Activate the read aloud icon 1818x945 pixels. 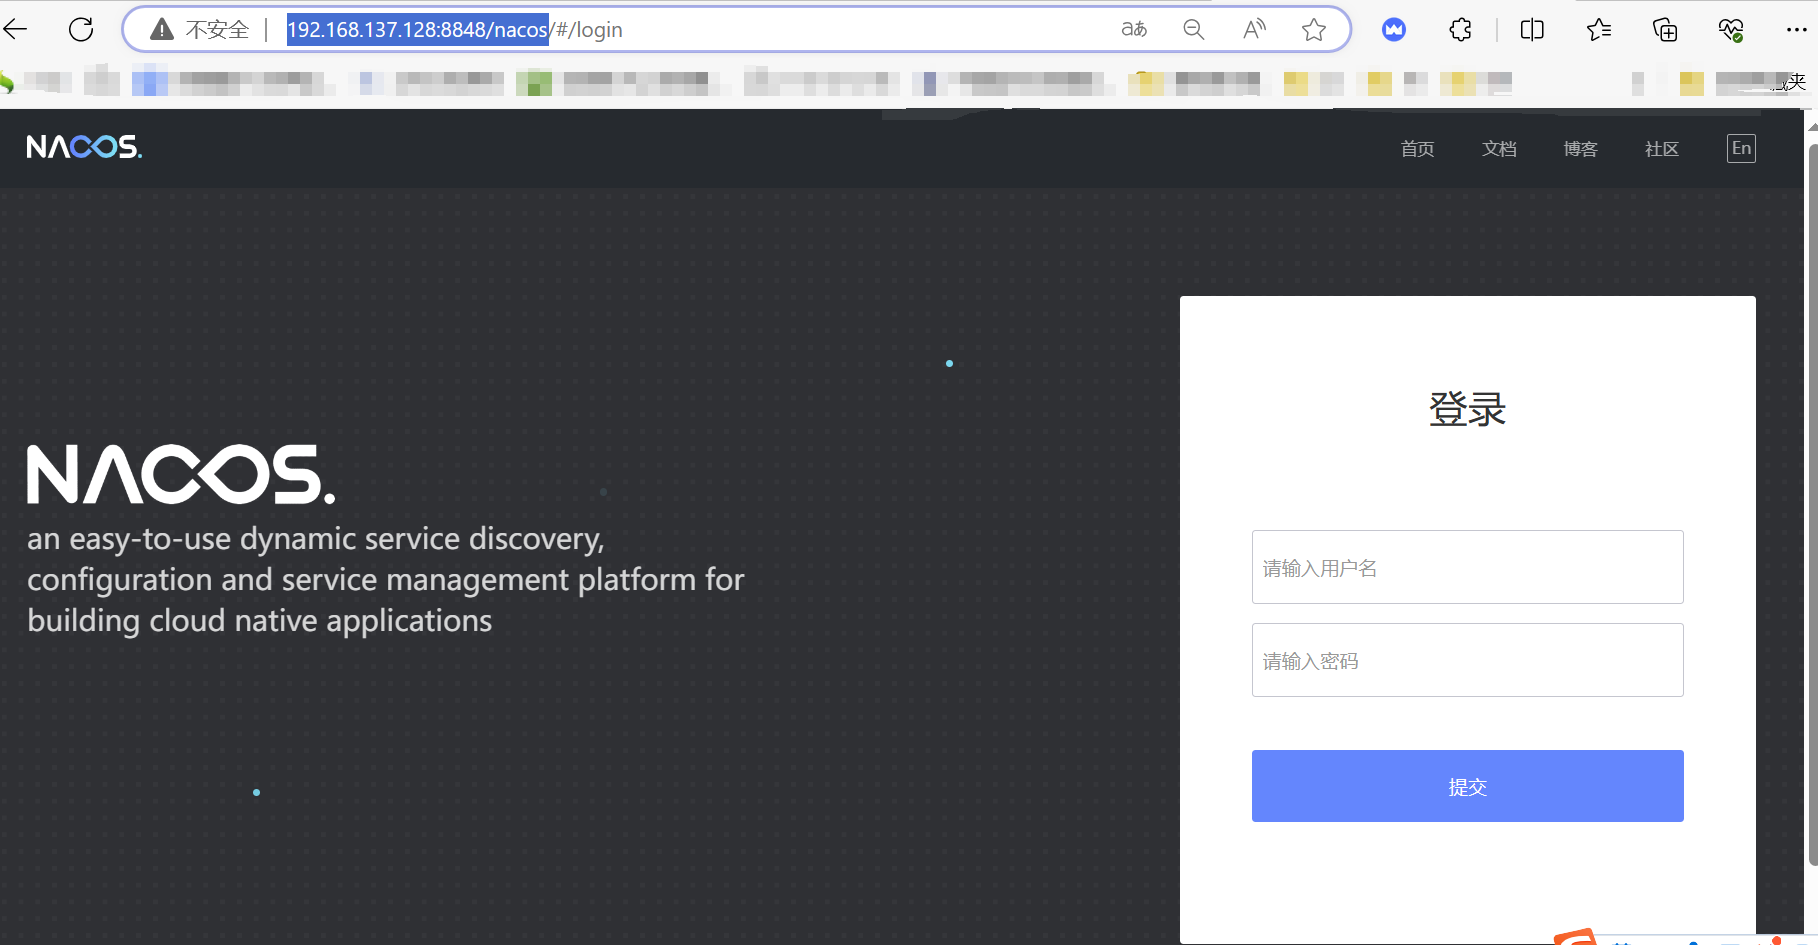point(1254,29)
